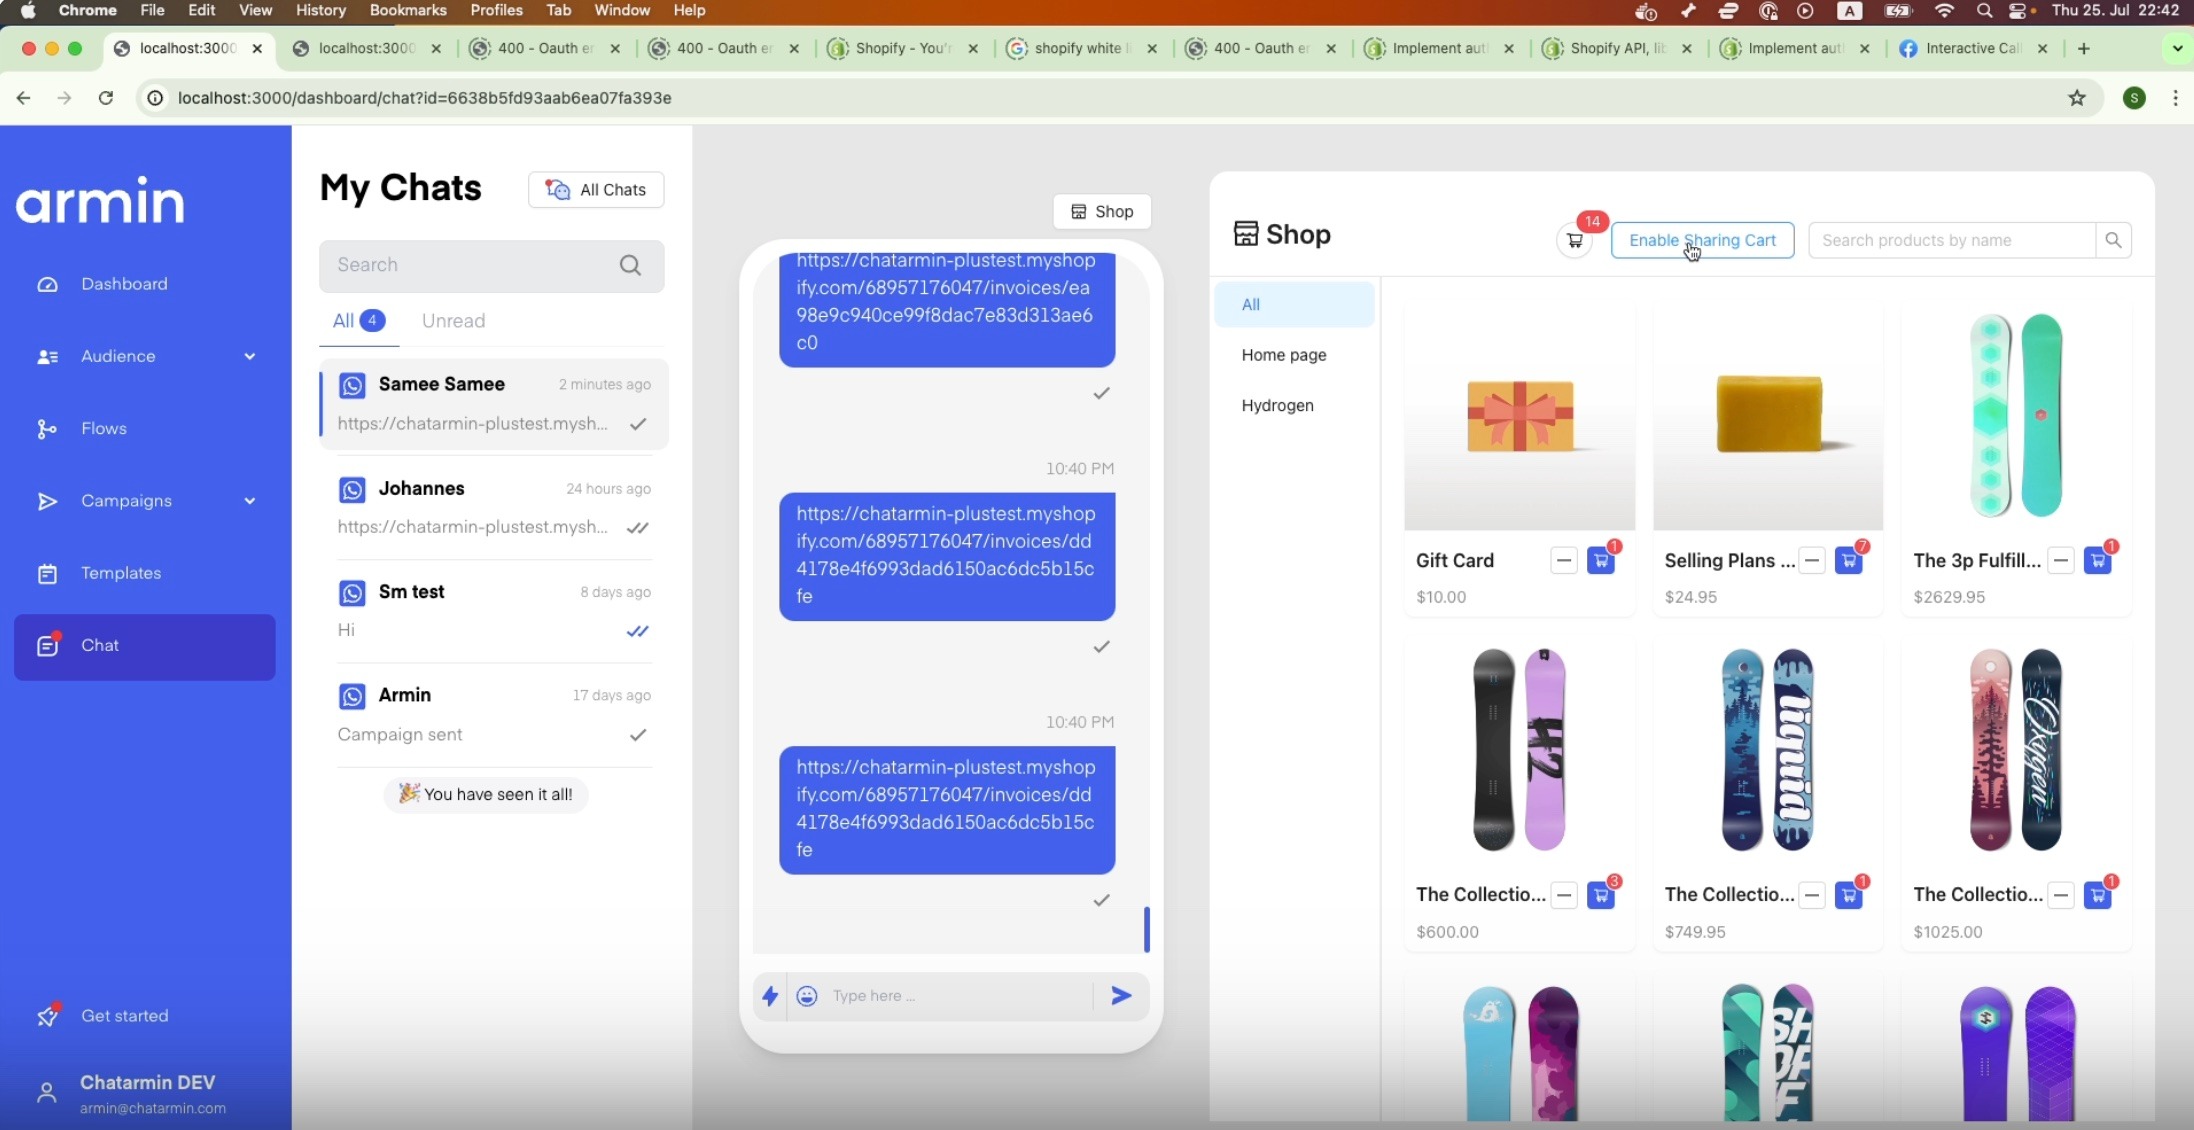Switch to the Unread chats tab
Image resolution: width=2194 pixels, height=1130 pixels.
(453, 321)
